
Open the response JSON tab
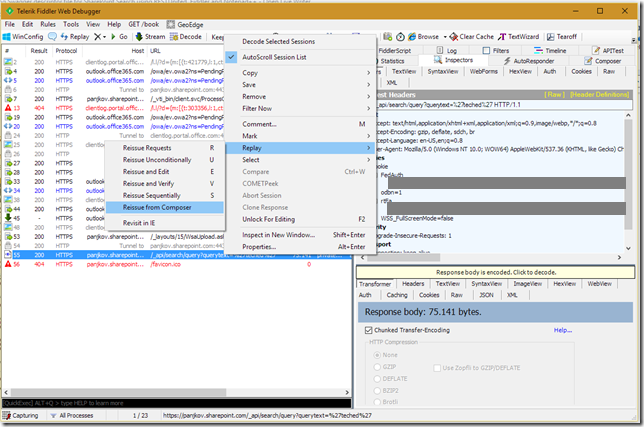tap(487, 295)
